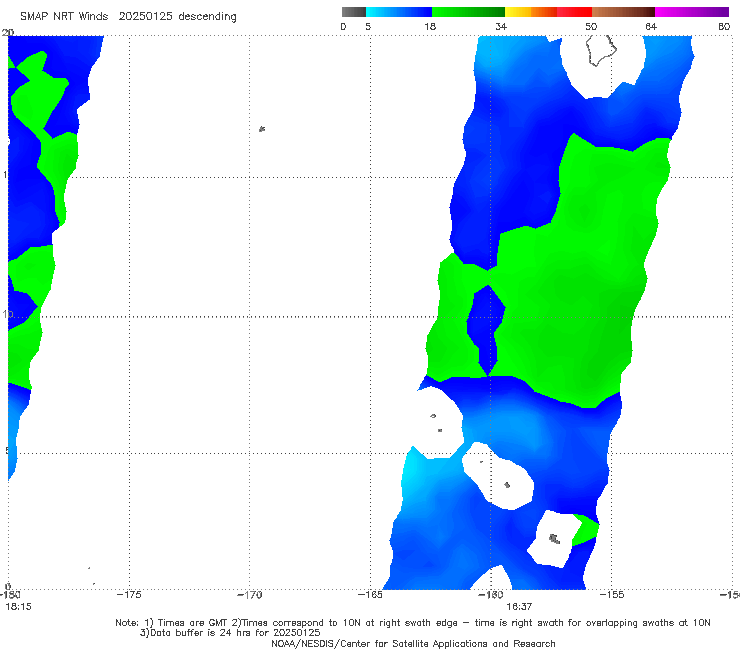740x650 pixels.
Task: Click the longitude label '-170'
Action: [x=250, y=595]
